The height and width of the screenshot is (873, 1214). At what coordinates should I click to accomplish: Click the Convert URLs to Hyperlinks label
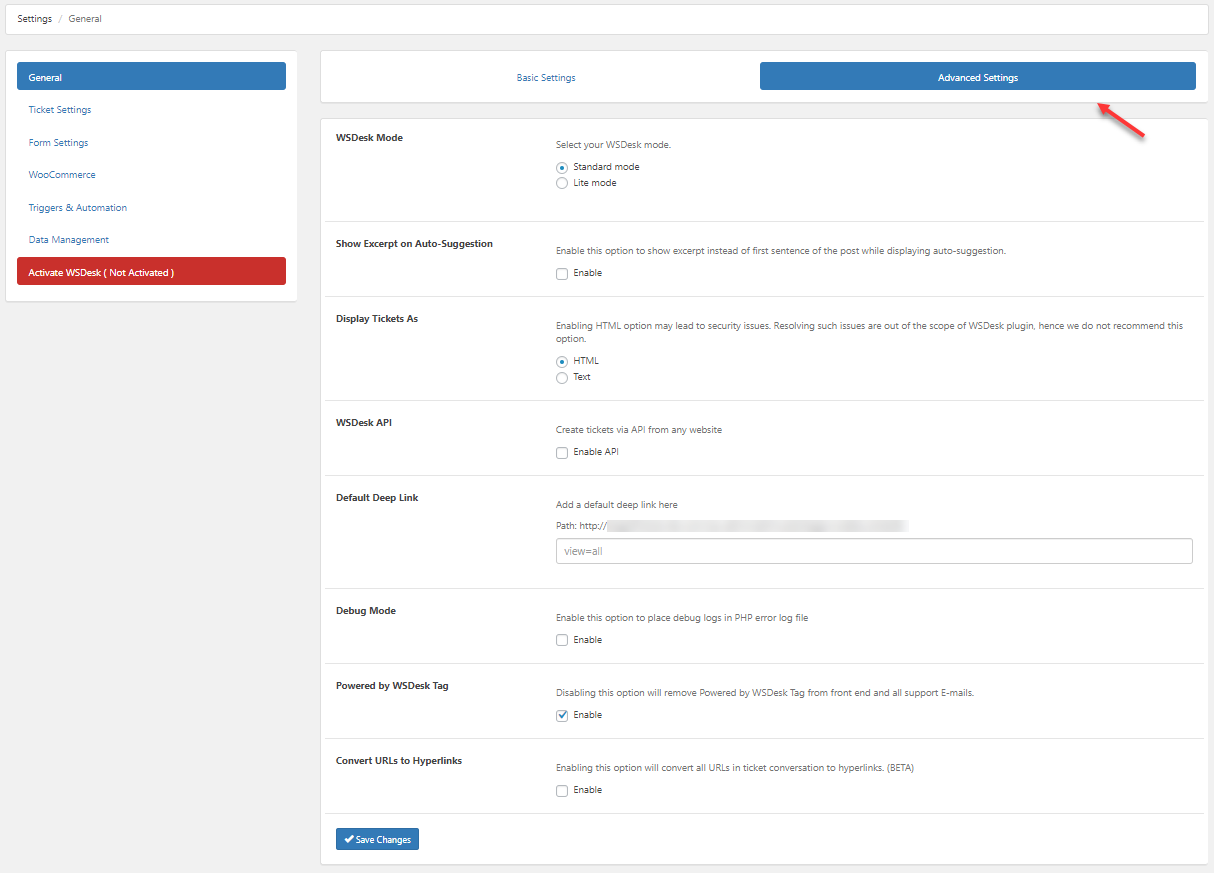point(399,761)
